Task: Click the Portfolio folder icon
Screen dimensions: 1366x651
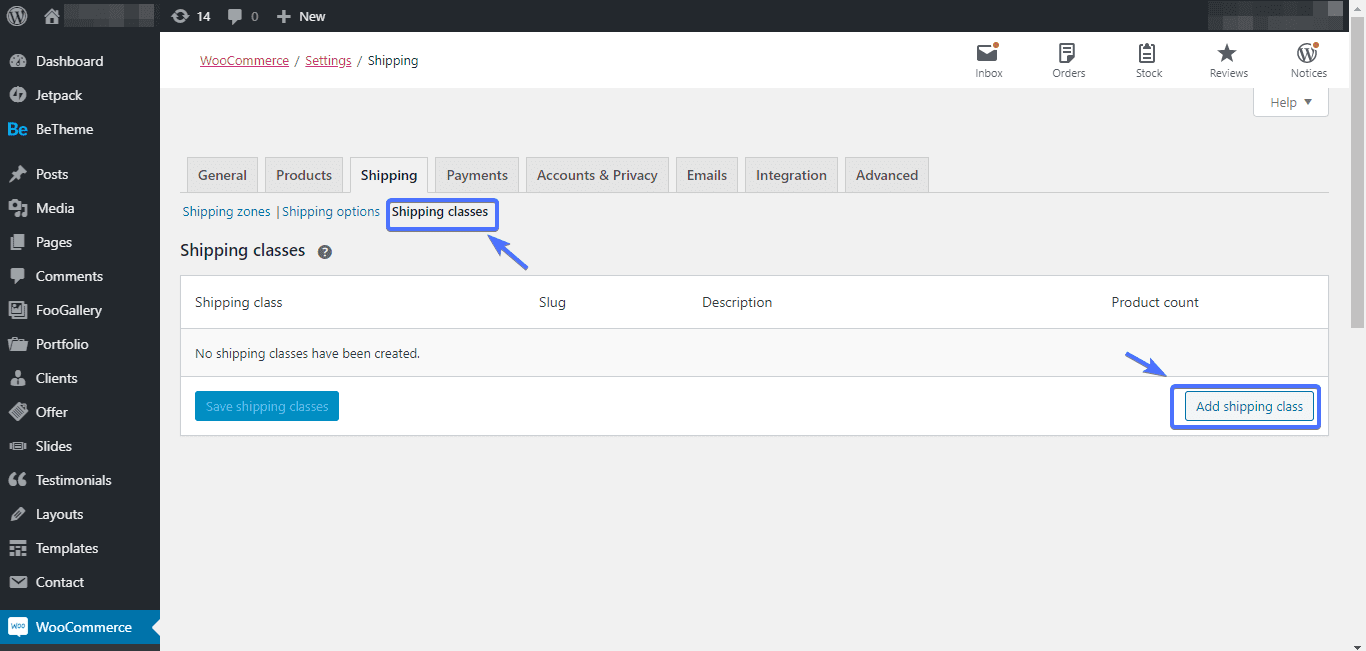Action: tap(17, 344)
